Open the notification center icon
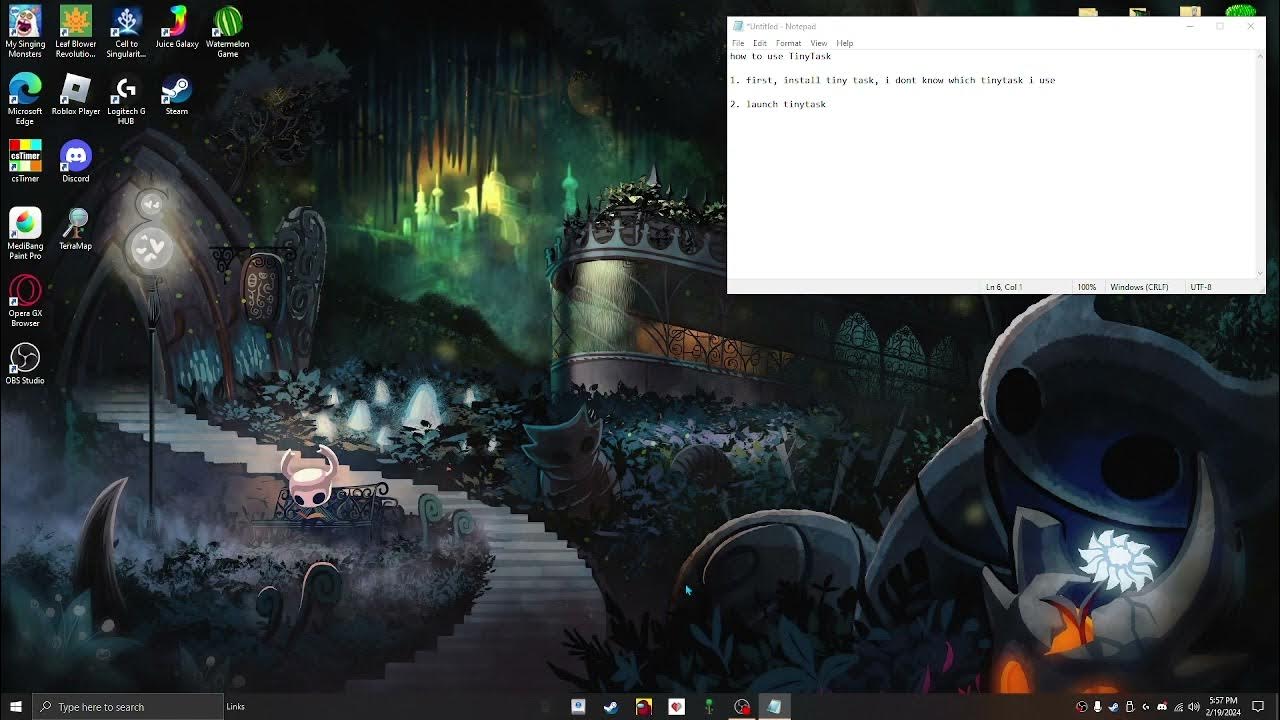Screen dimensions: 1280x720 (1258, 707)
